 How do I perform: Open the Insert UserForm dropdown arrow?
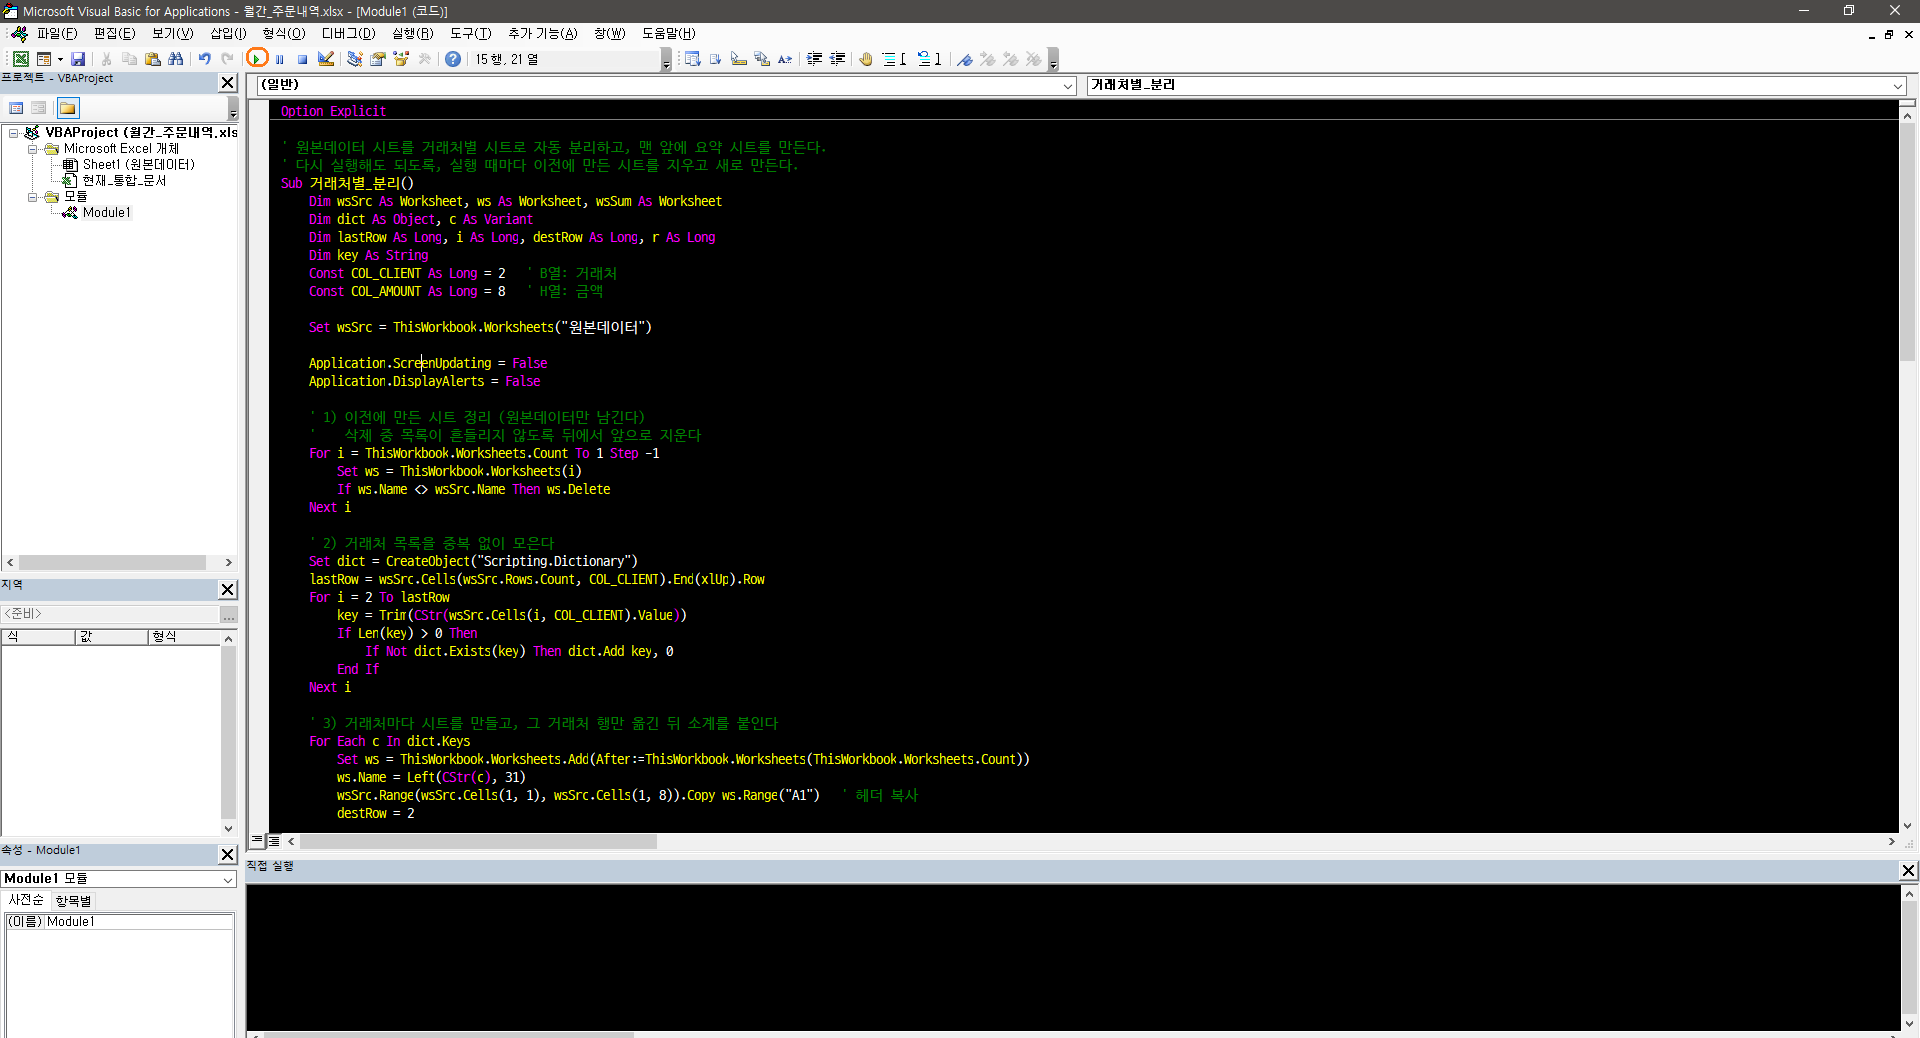[60, 59]
